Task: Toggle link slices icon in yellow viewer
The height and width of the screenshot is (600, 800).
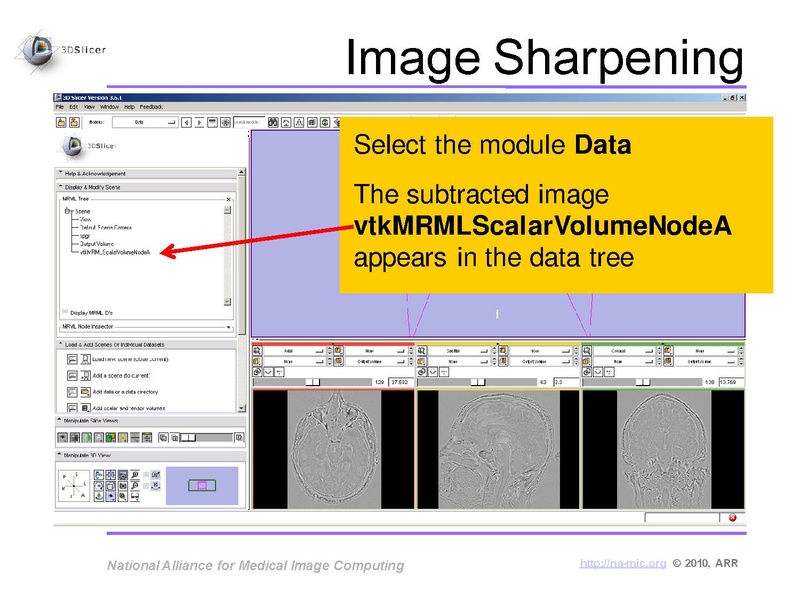Action: point(422,372)
